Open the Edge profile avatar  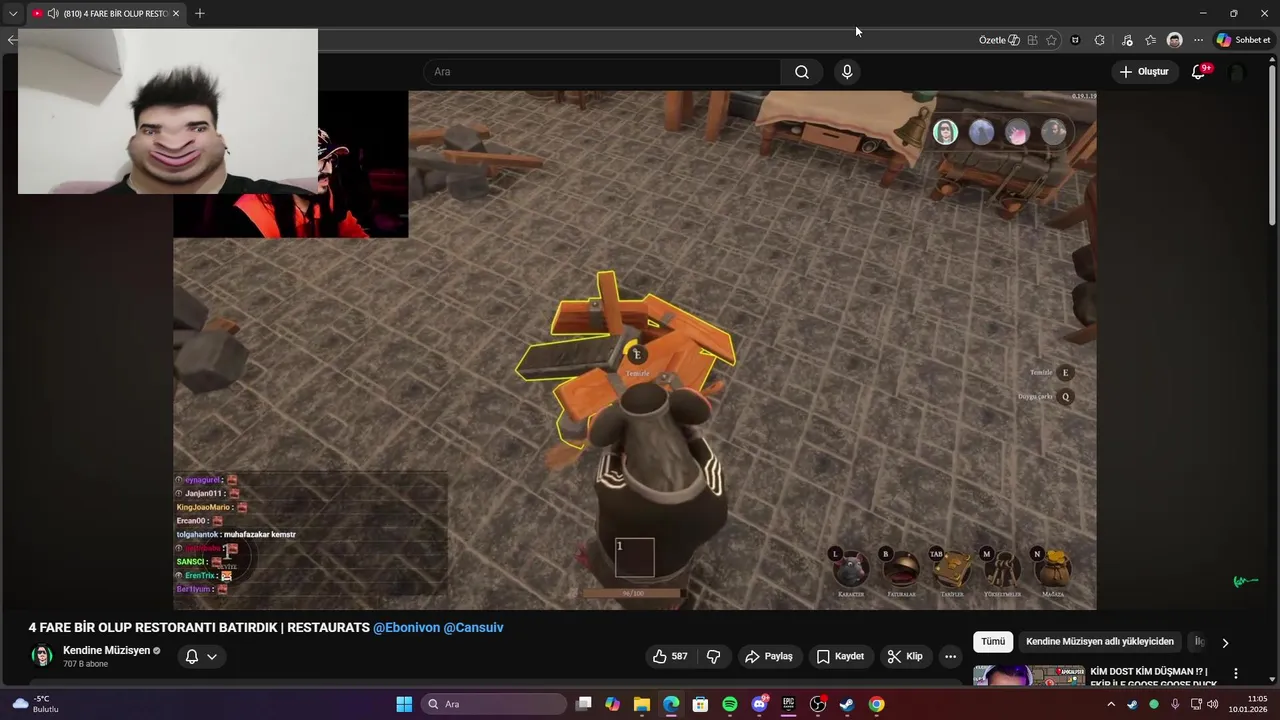tap(1175, 40)
